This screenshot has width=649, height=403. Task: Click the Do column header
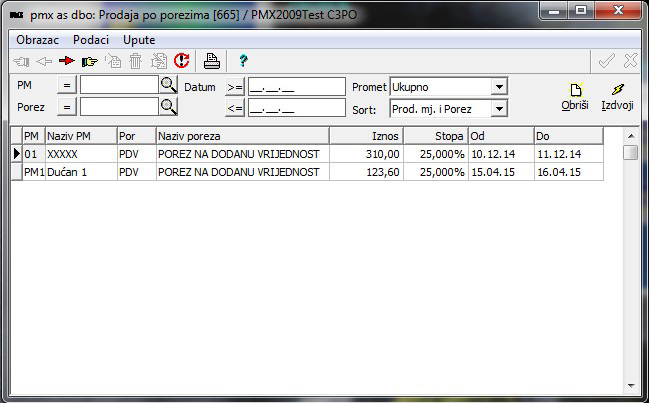click(x=569, y=136)
